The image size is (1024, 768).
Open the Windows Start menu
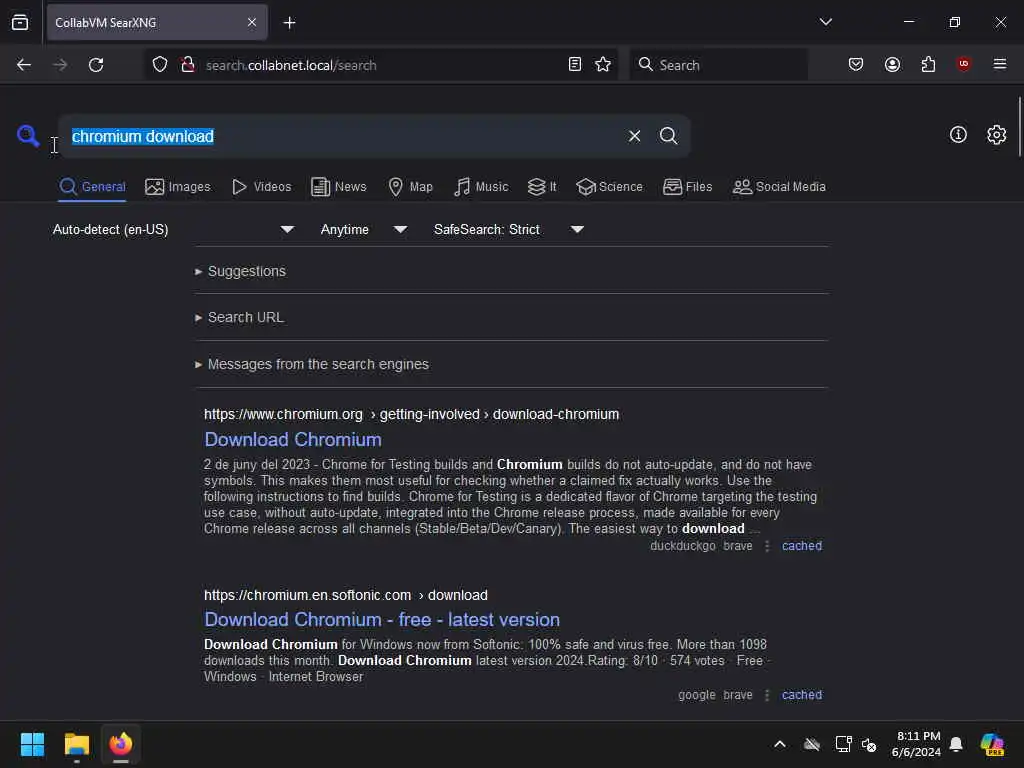click(32, 744)
